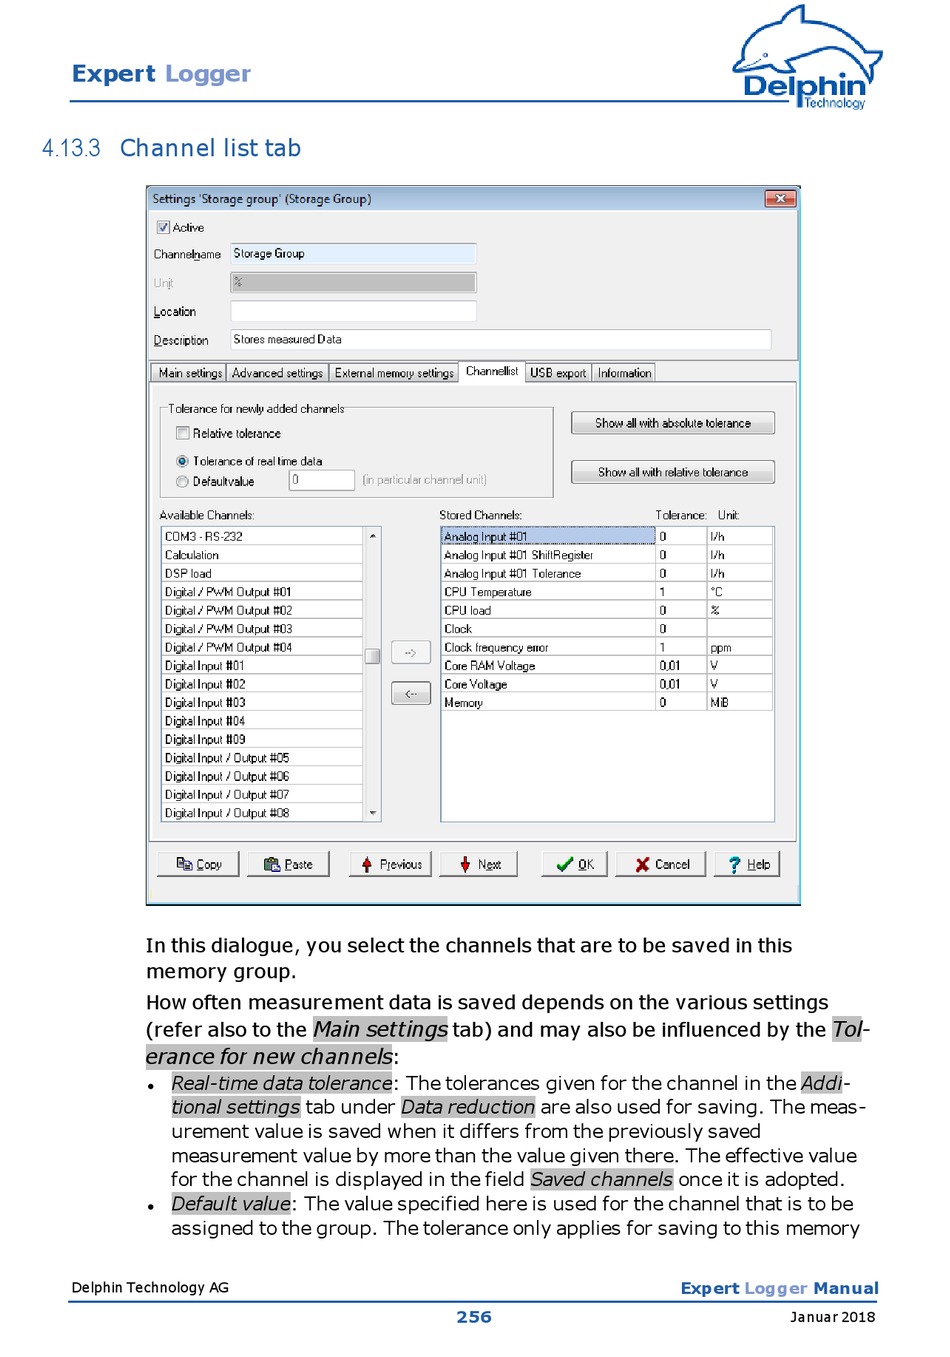Confirm with the OK button
This screenshot has height=1357, width=950.
click(574, 864)
